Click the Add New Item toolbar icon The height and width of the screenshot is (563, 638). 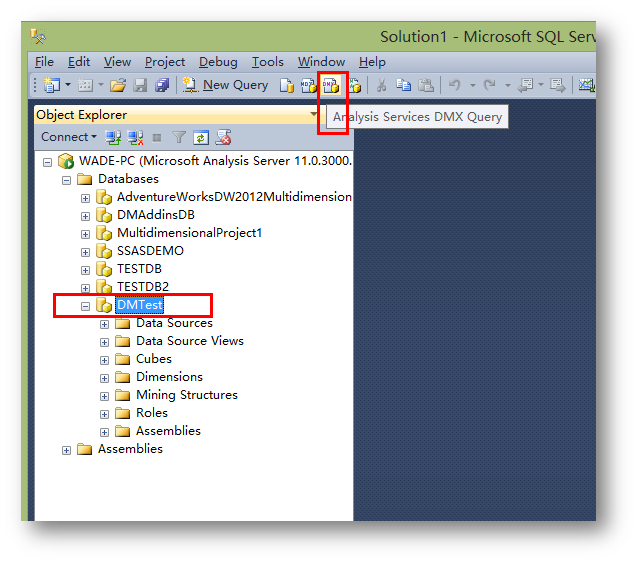(x=85, y=85)
